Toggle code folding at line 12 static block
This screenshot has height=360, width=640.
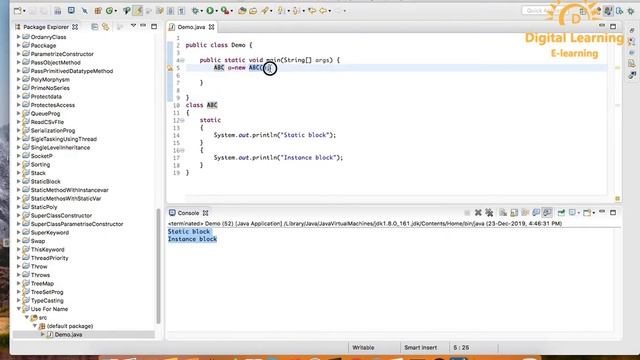coord(182,120)
